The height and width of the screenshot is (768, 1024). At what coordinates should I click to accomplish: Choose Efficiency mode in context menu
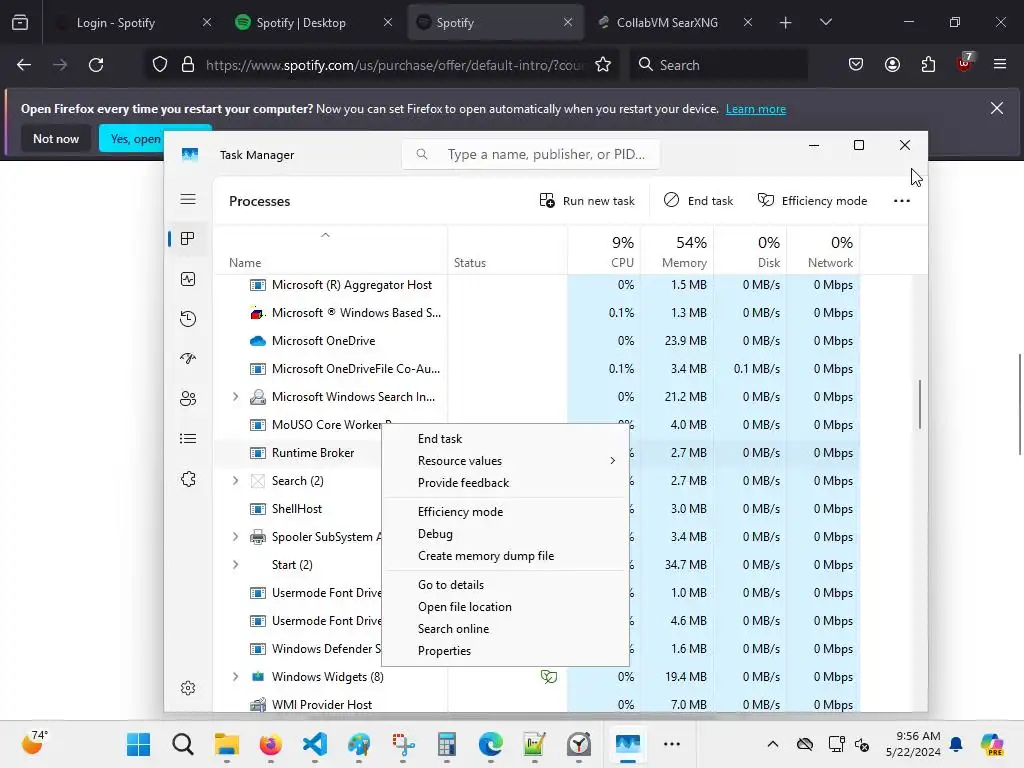tap(505, 511)
